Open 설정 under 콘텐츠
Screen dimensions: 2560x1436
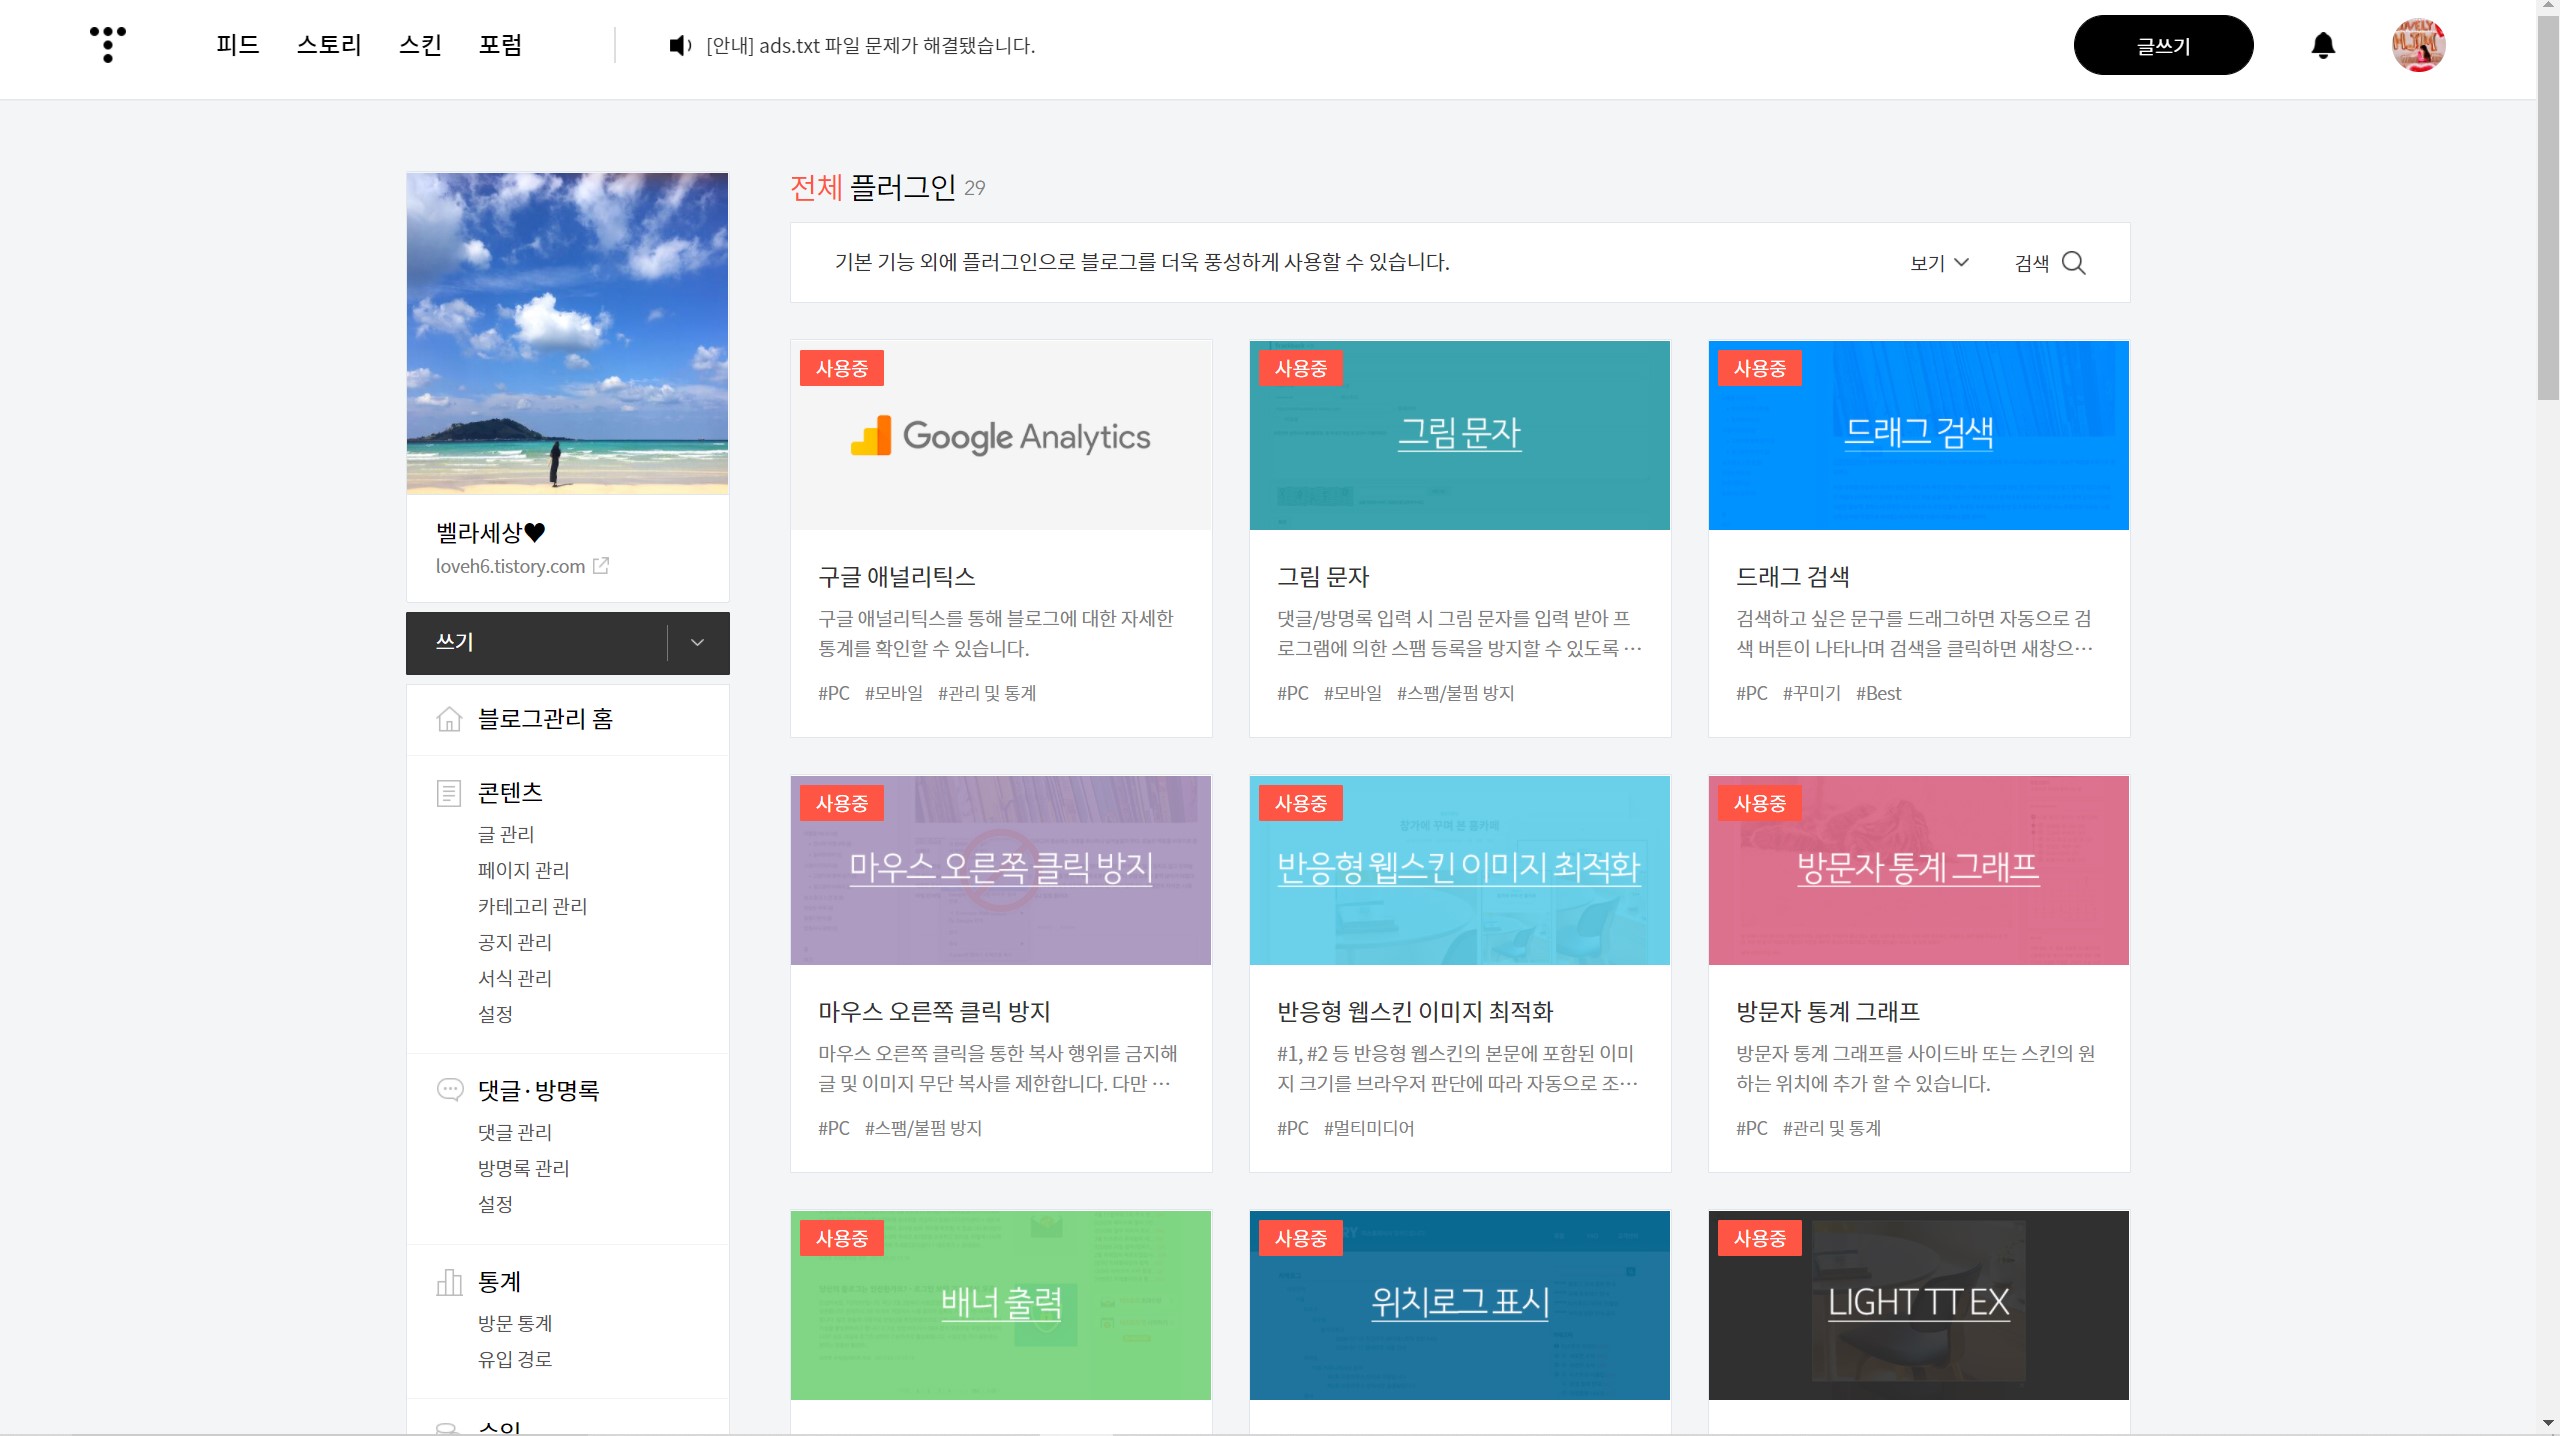(495, 1014)
